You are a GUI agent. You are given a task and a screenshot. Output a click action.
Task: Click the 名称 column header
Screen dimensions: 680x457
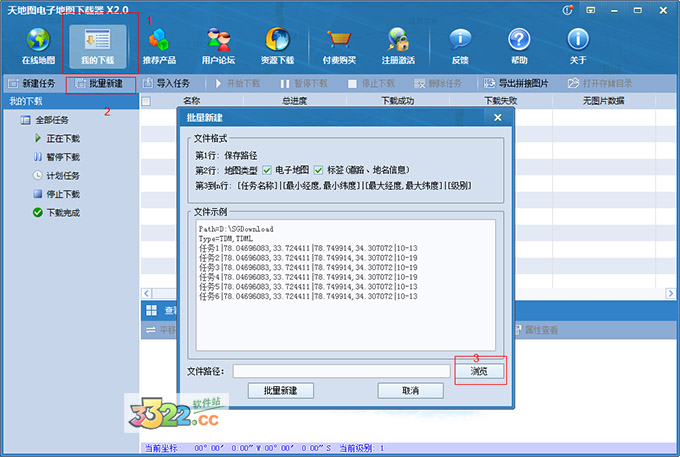[191, 101]
